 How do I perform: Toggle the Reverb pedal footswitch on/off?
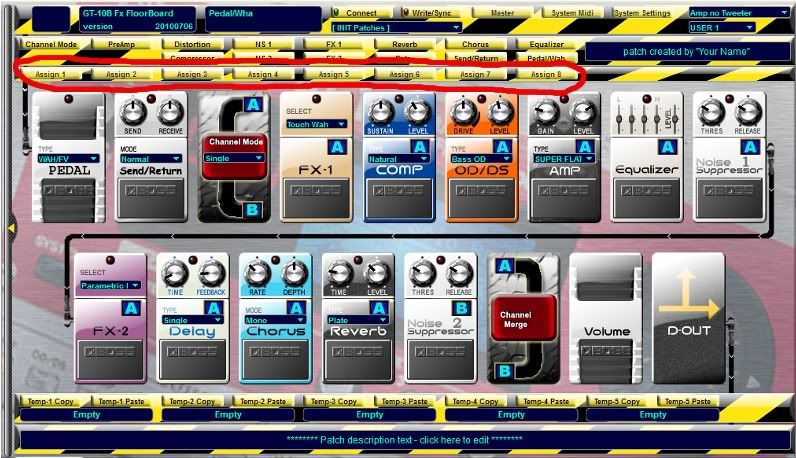point(359,354)
